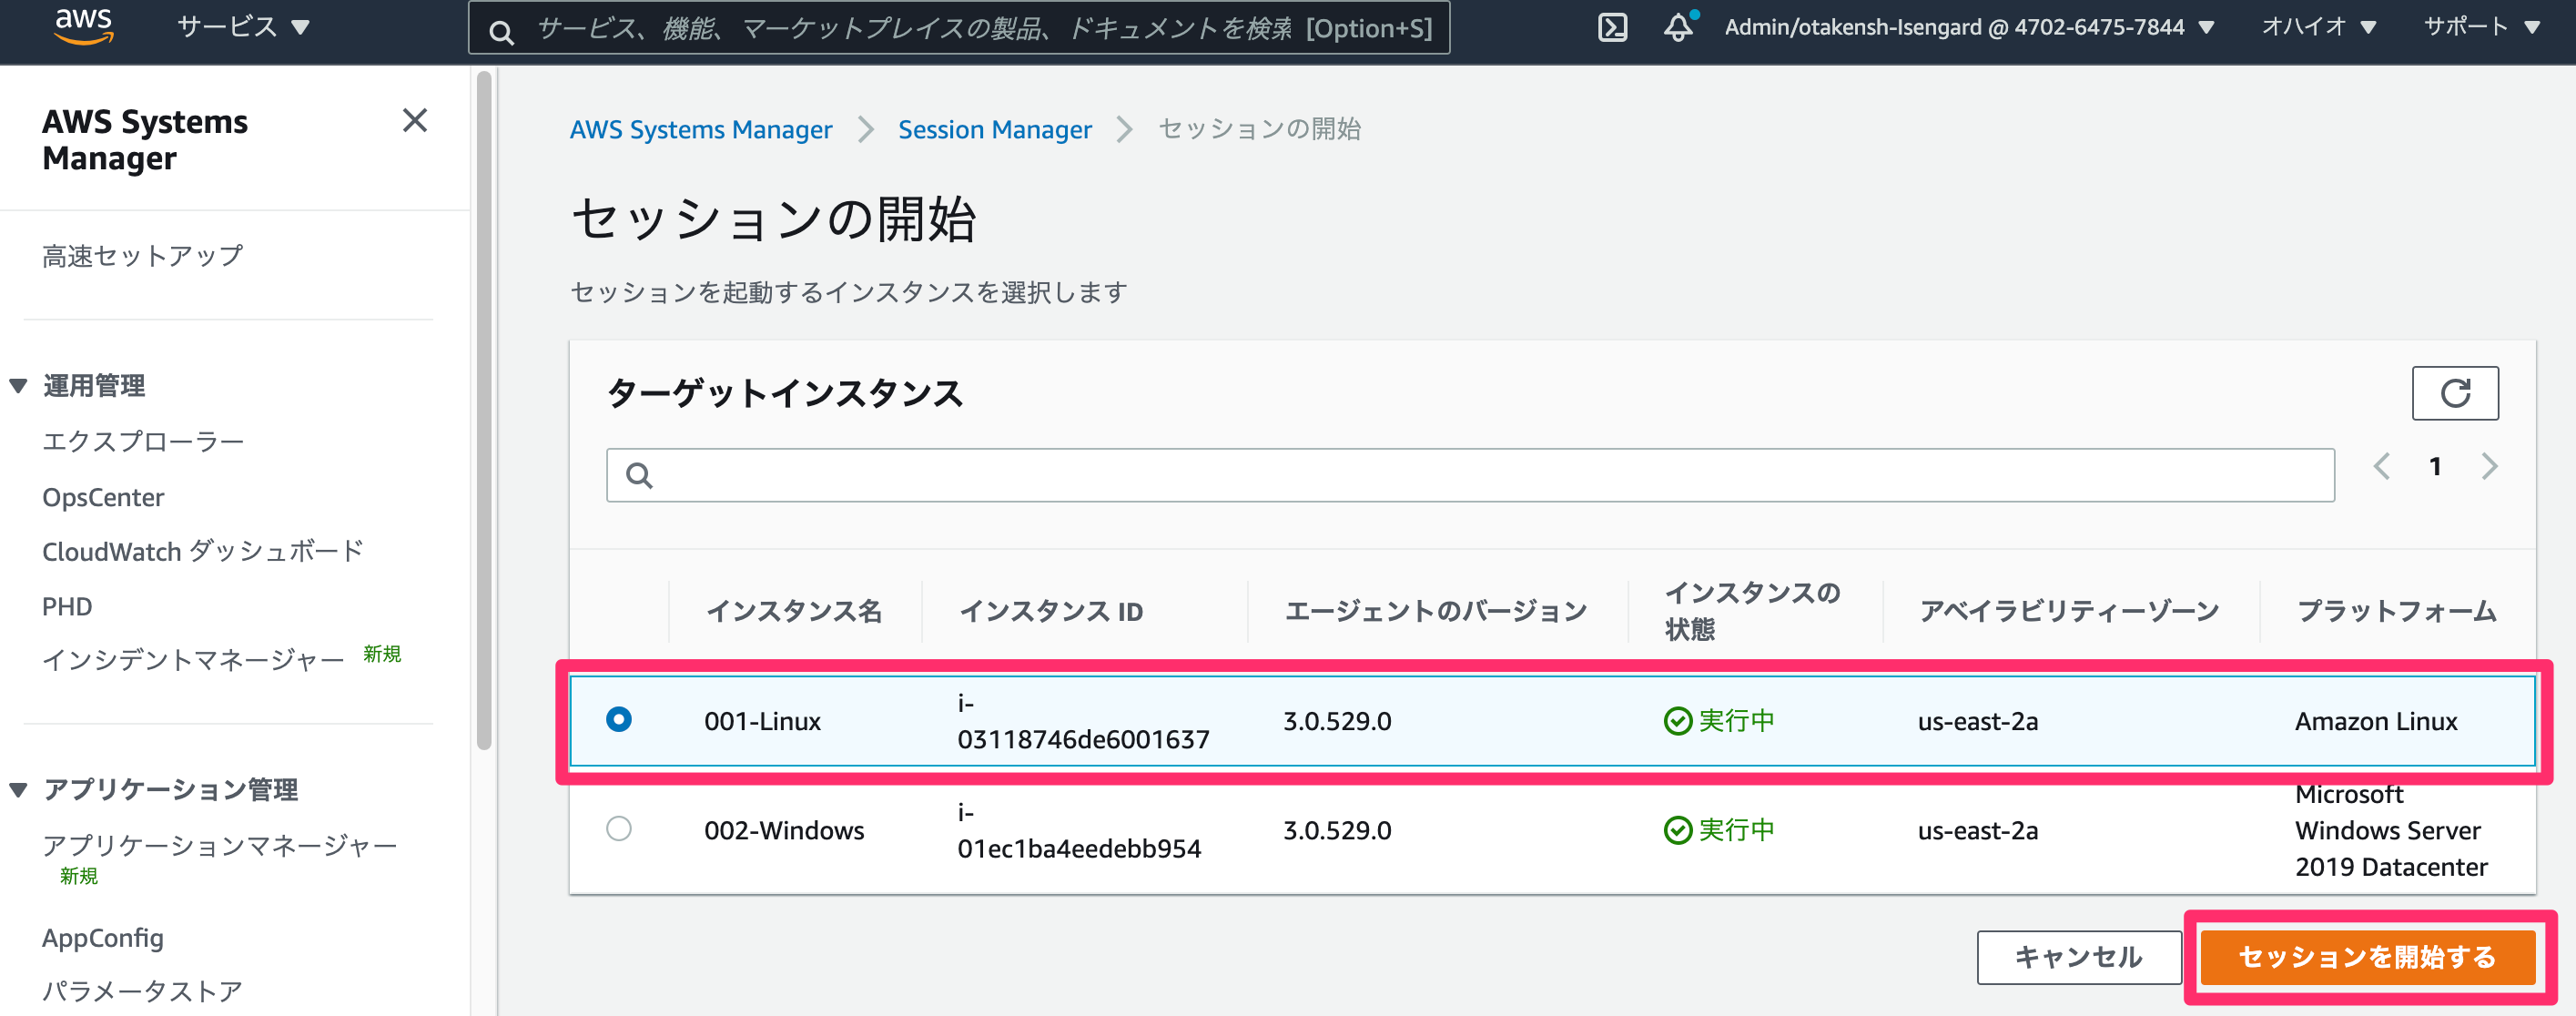2576x1016 pixels.
Task: Open CloudWatch ダッシュボード in sidebar
Action: [203, 551]
